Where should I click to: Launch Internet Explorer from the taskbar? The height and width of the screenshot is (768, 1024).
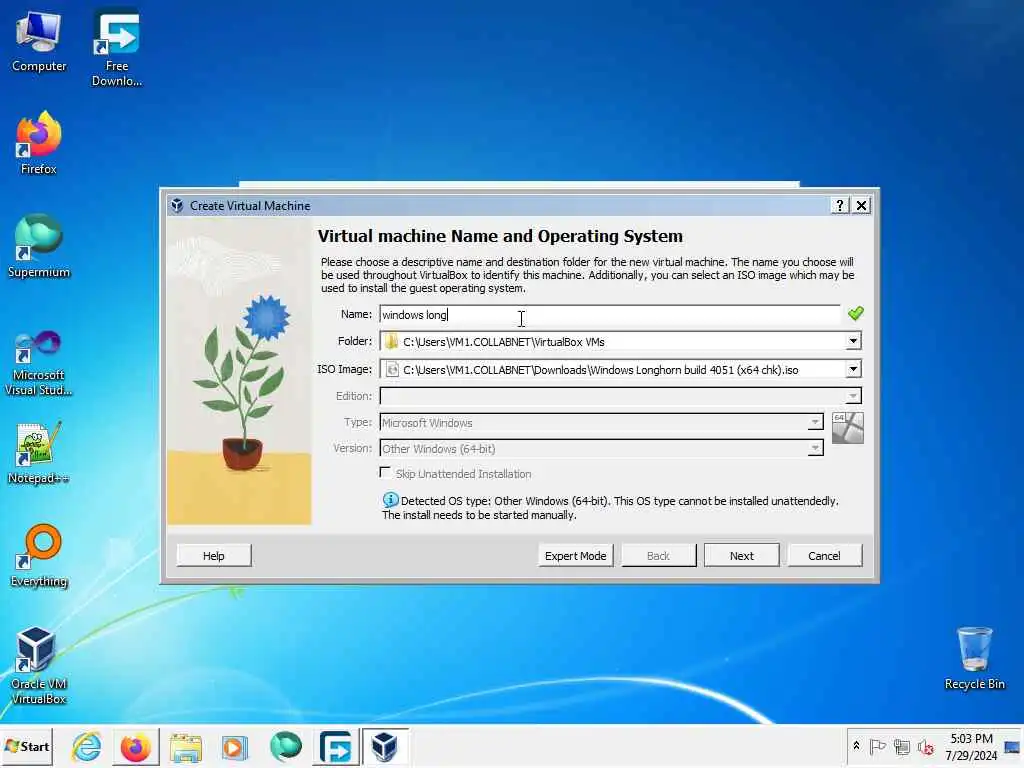(x=86, y=746)
